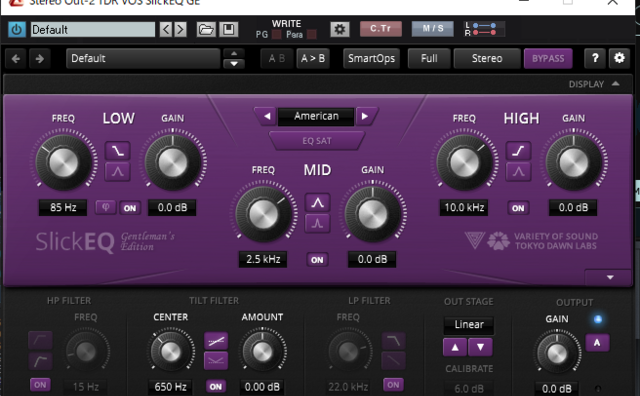Select HP filter gentle slope icon

click(x=40, y=340)
